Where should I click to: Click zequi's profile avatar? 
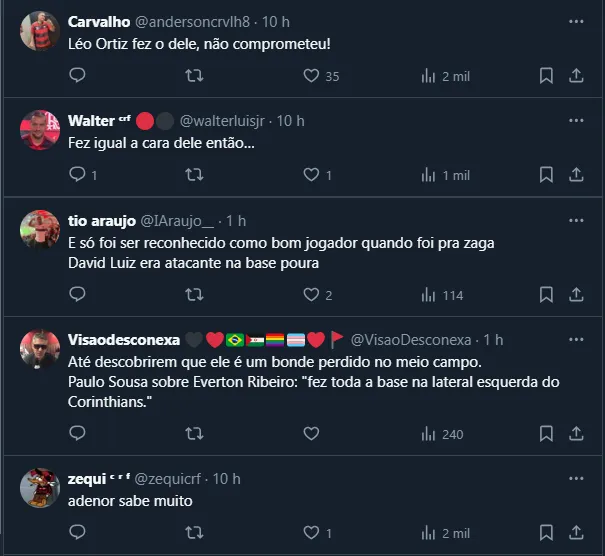coord(40,488)
